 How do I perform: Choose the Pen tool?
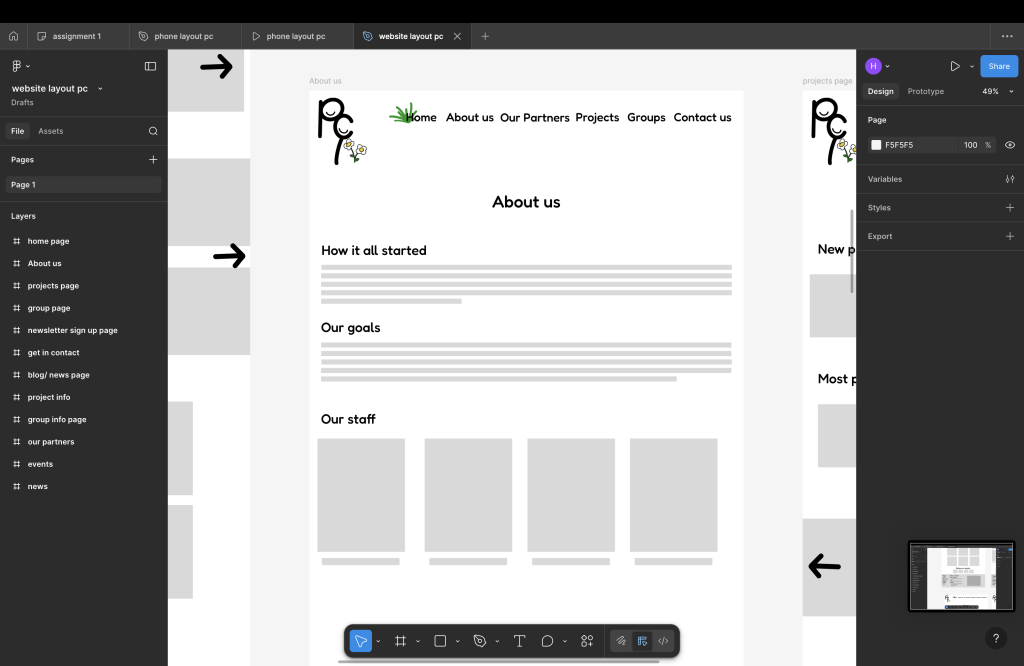(x=480, y=641)
